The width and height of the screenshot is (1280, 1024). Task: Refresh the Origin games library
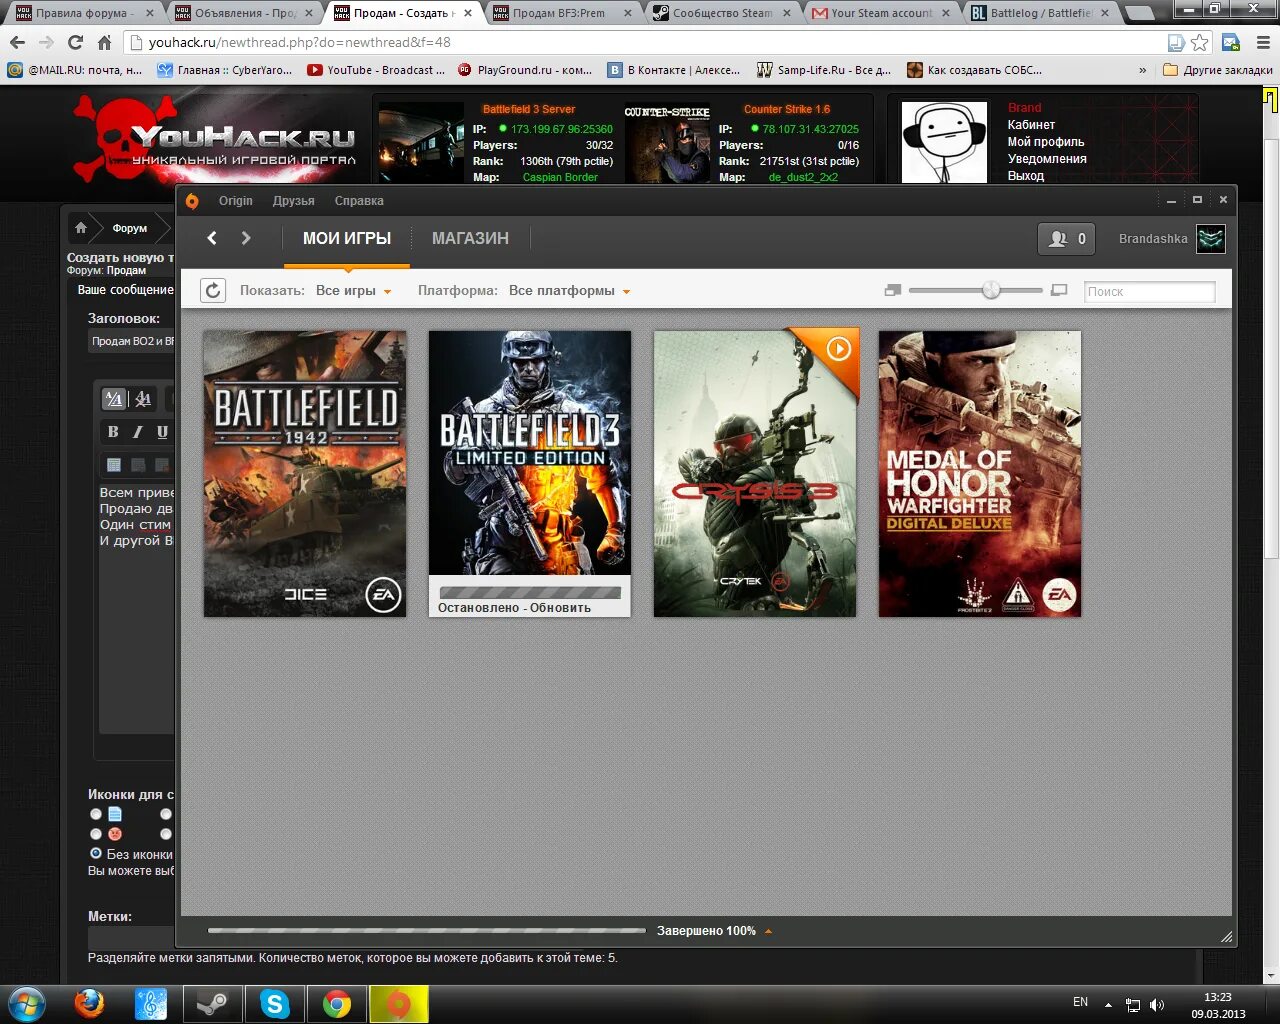pyautogui.click(x=213, y=291)
